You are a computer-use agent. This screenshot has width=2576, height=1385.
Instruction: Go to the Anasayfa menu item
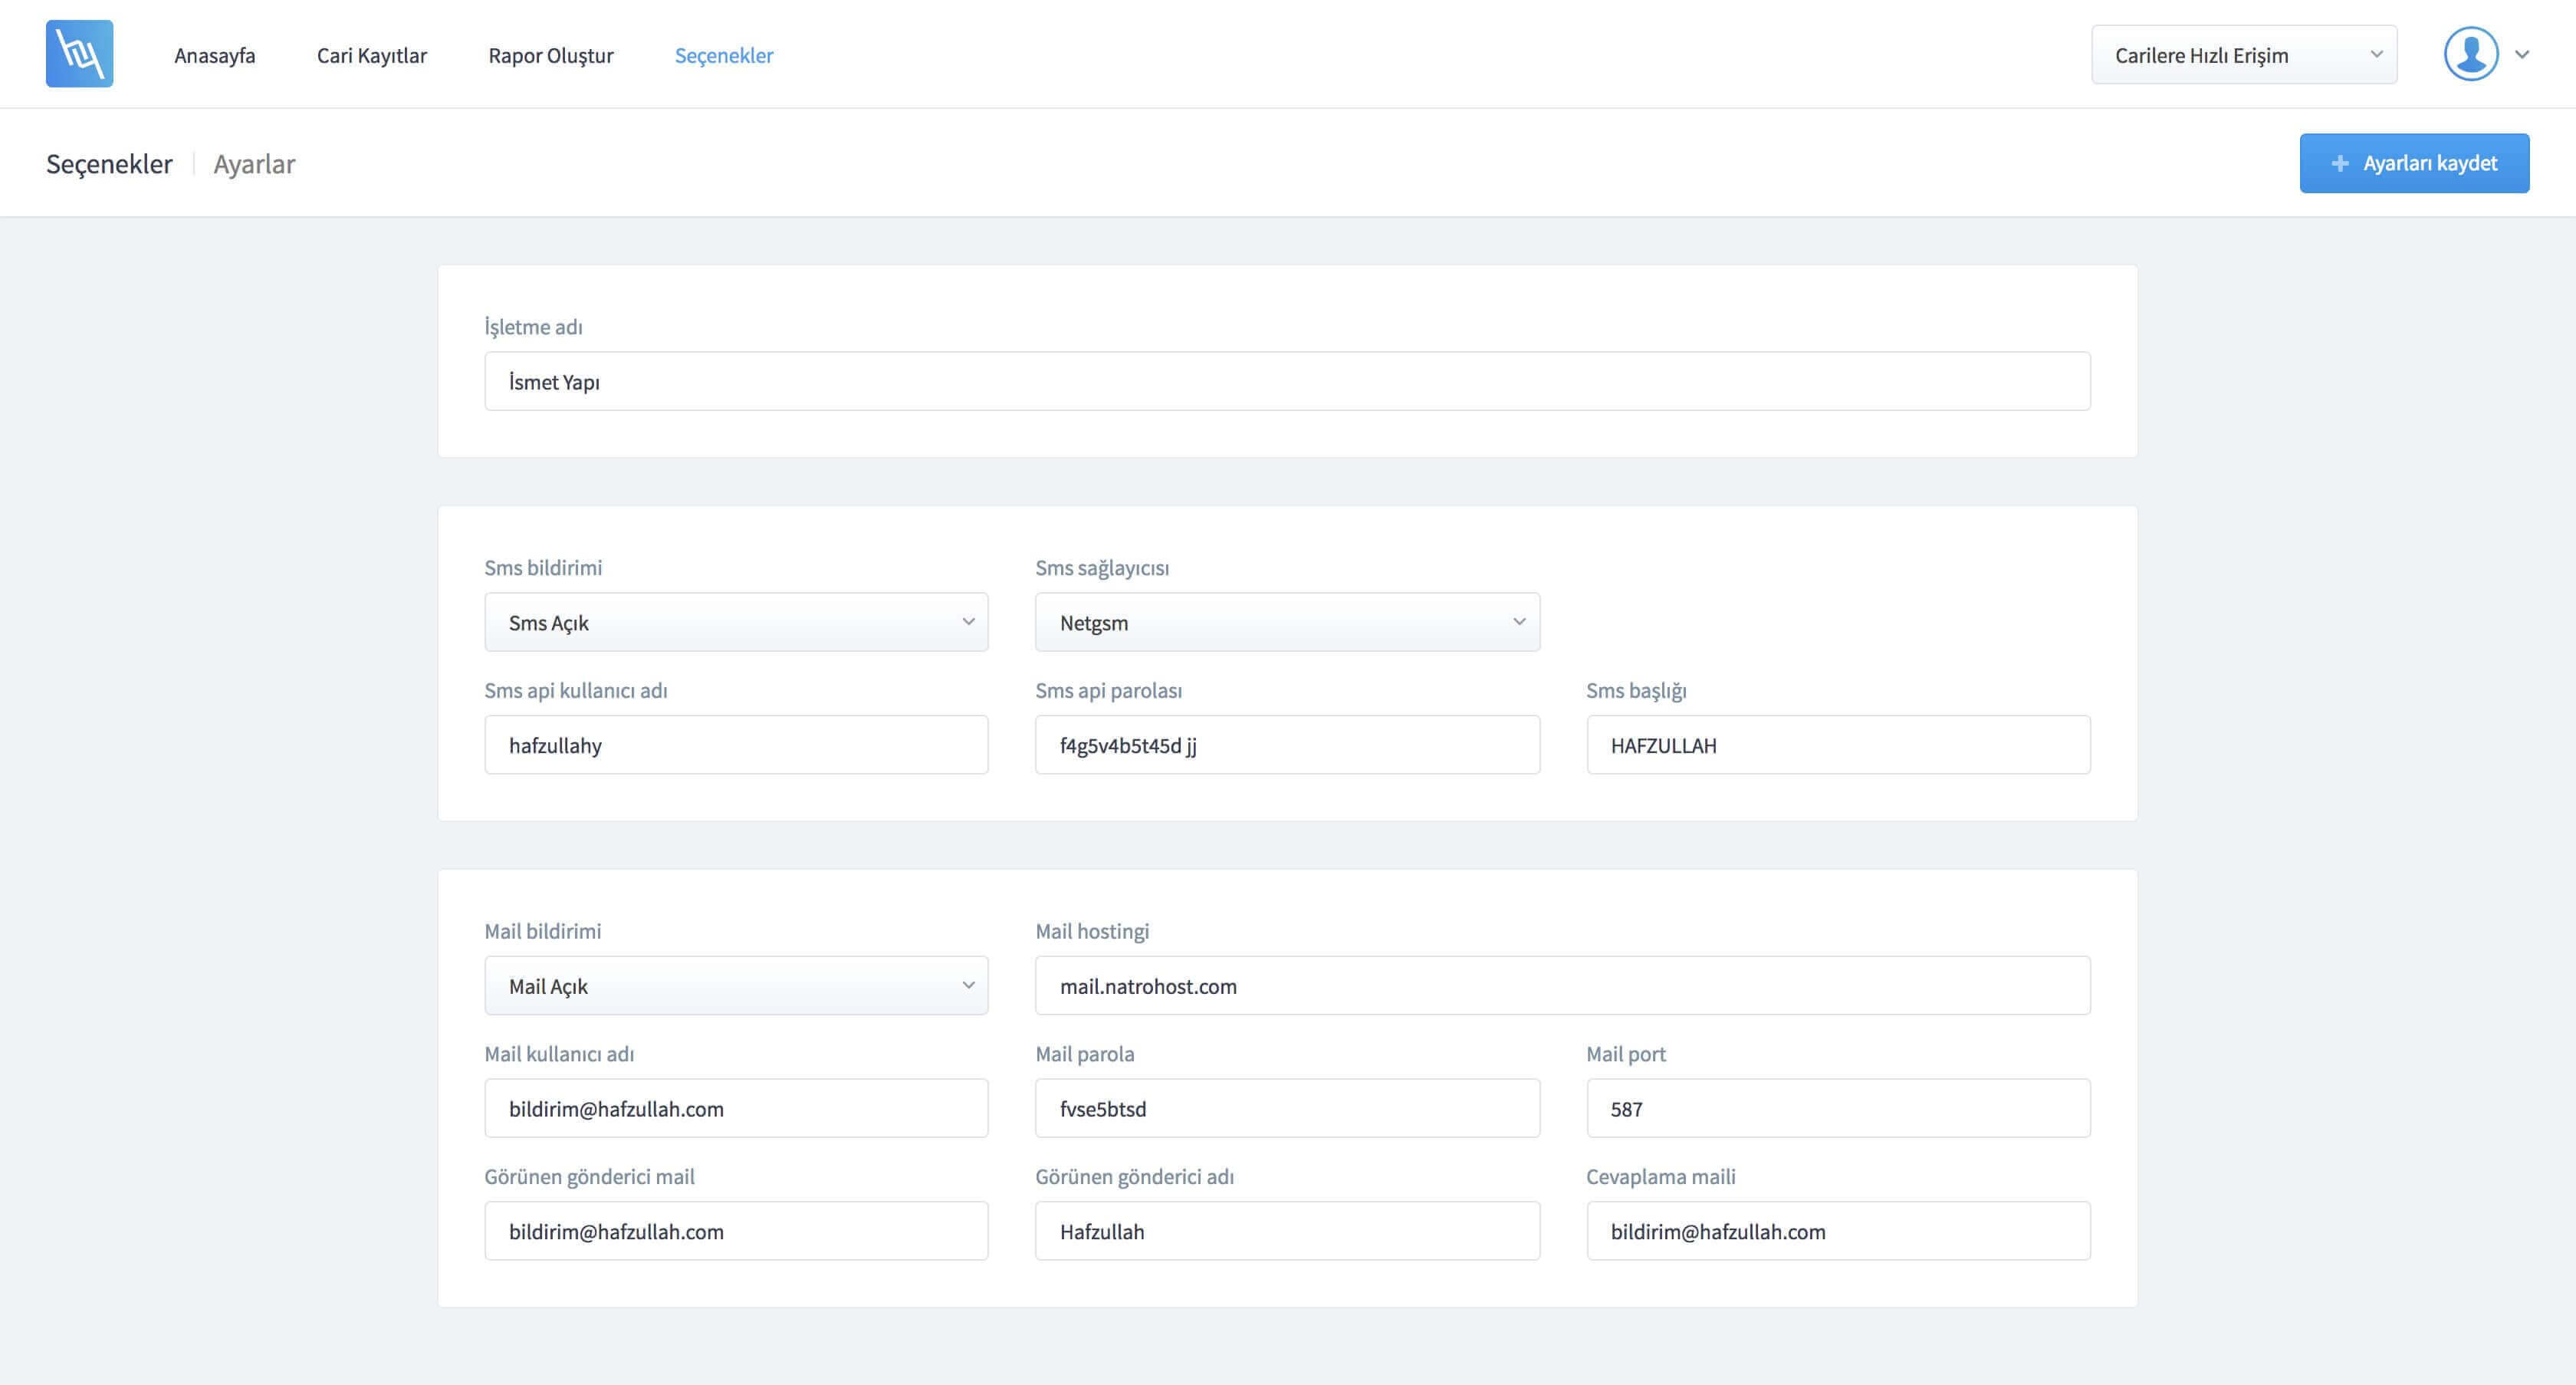click(214, 55)
